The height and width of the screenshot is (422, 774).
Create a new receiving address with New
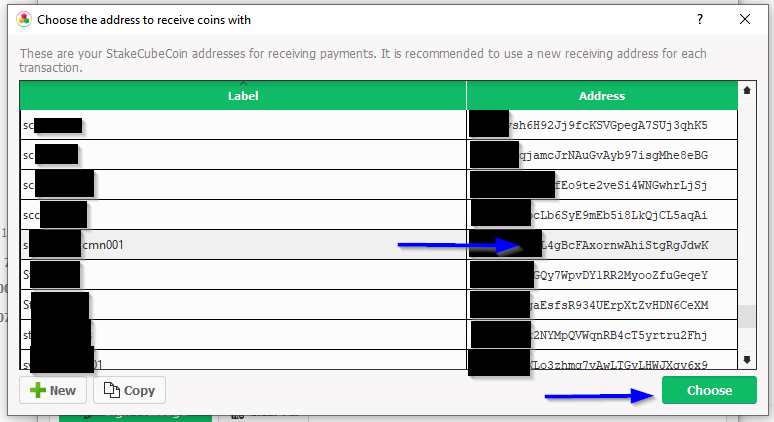pyautogui.click(x=53, y=390)
